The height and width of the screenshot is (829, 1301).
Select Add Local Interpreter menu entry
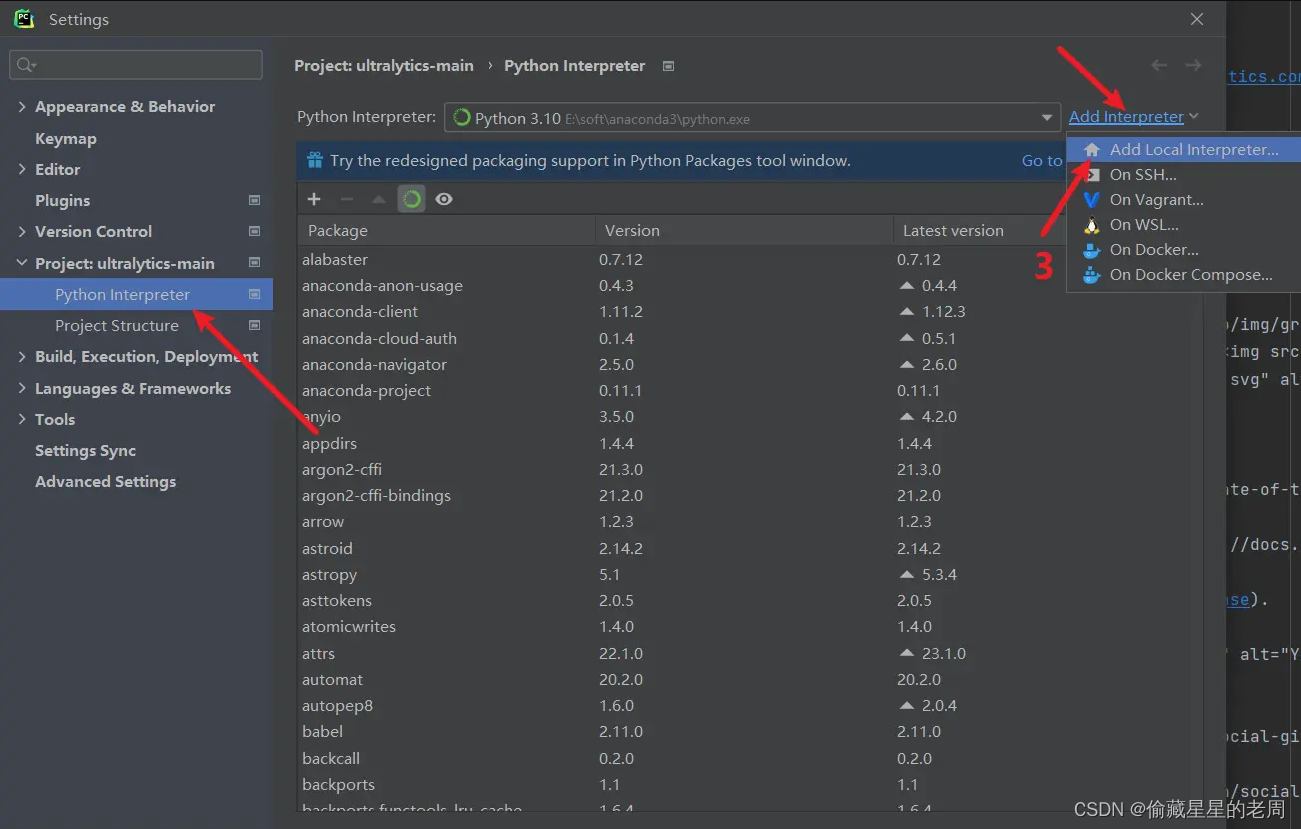pos(1183,150)
